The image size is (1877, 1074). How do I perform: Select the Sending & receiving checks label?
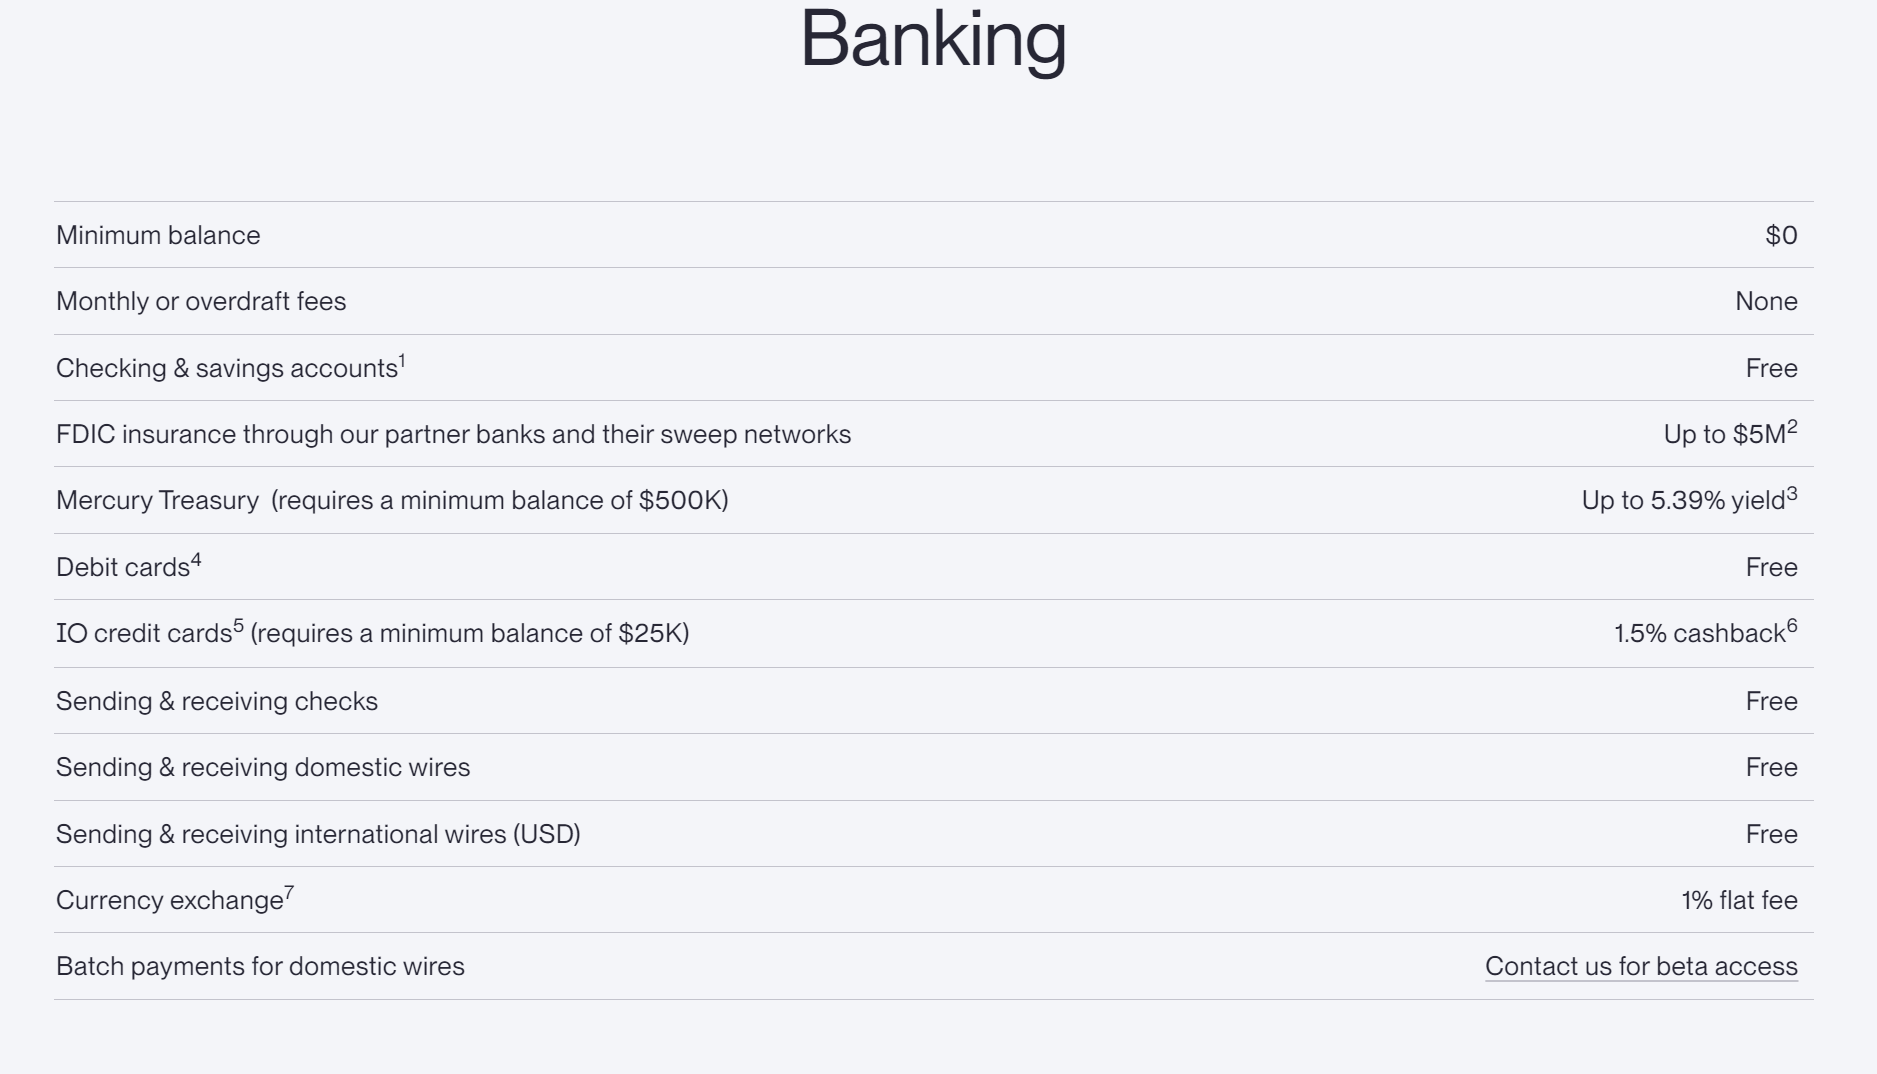click(x=217, y=702)
